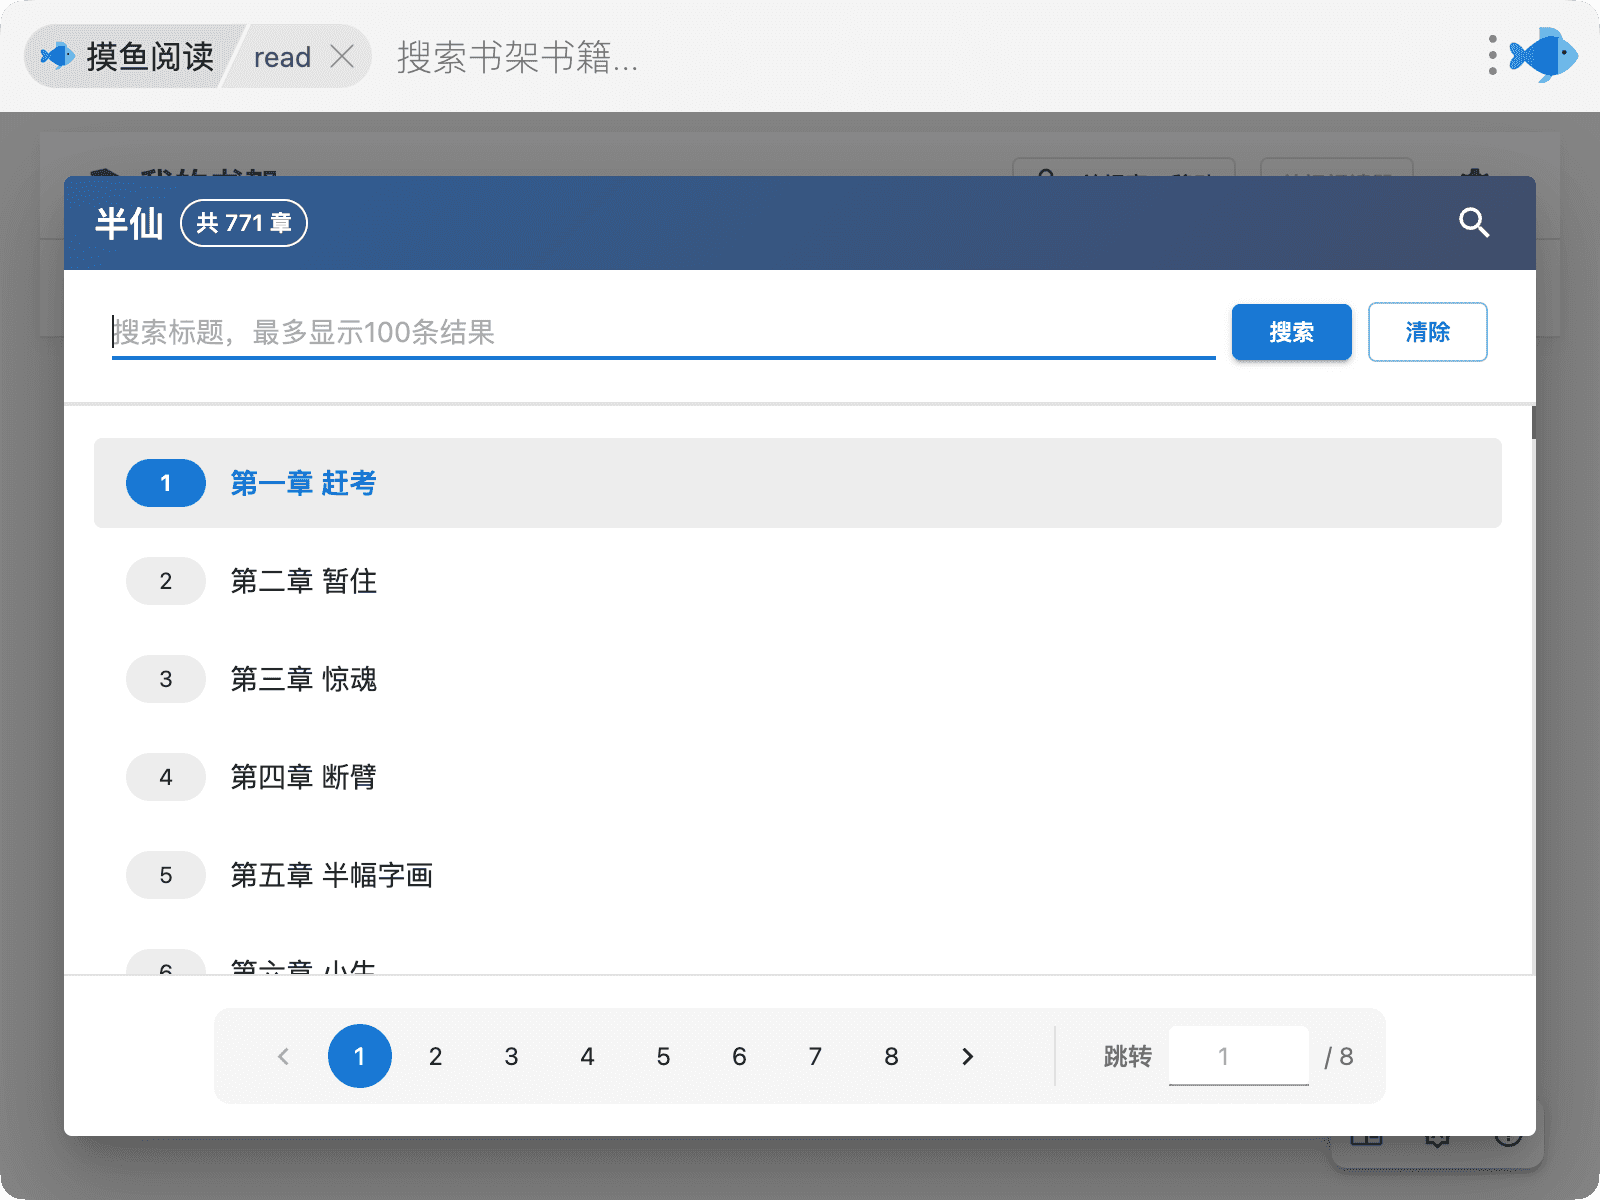Focus the chapter title search field

662,332
